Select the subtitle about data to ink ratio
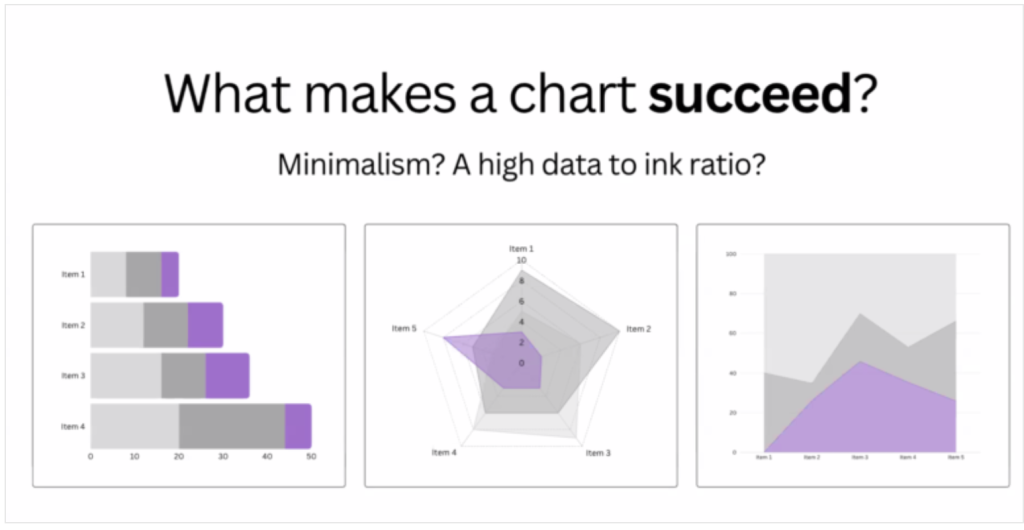 click(521, 164)
